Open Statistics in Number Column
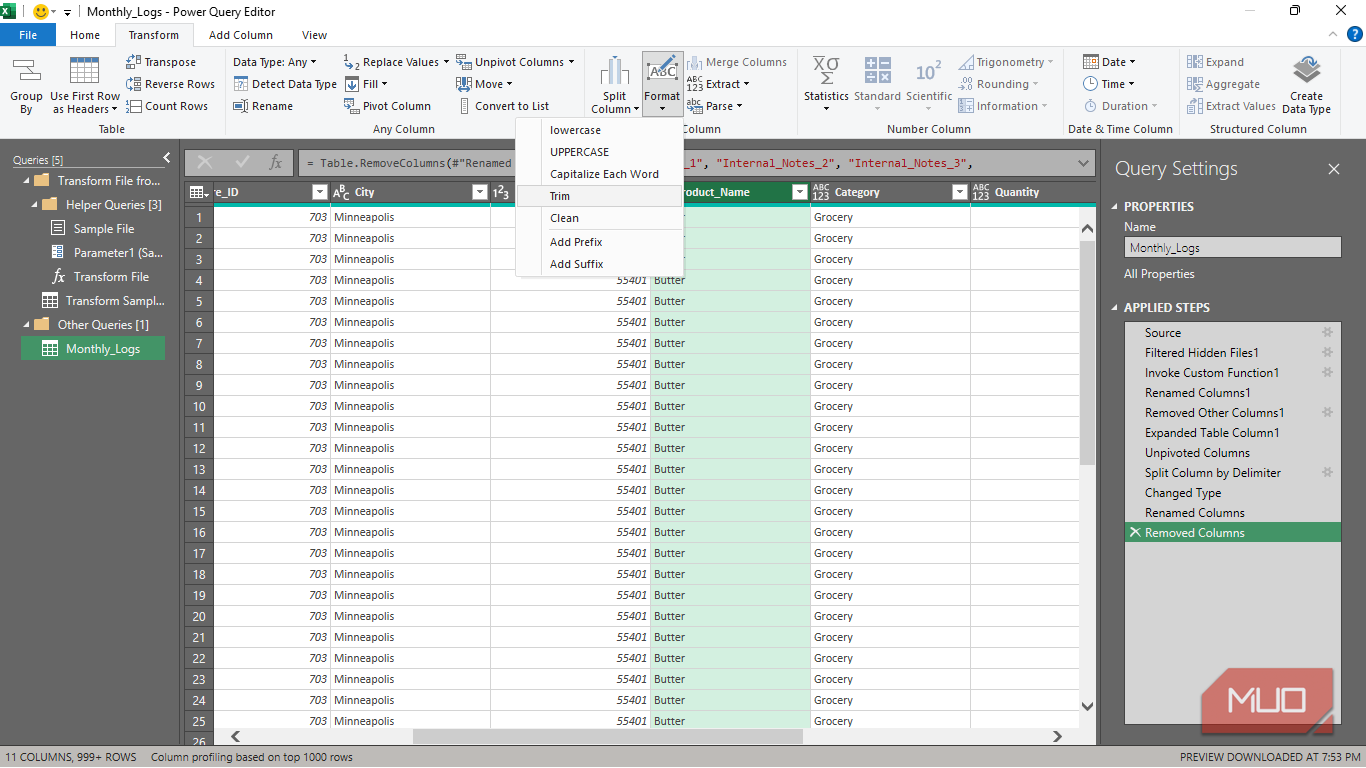The height and width of the screenshot is (768, 1366). (826, 86)
